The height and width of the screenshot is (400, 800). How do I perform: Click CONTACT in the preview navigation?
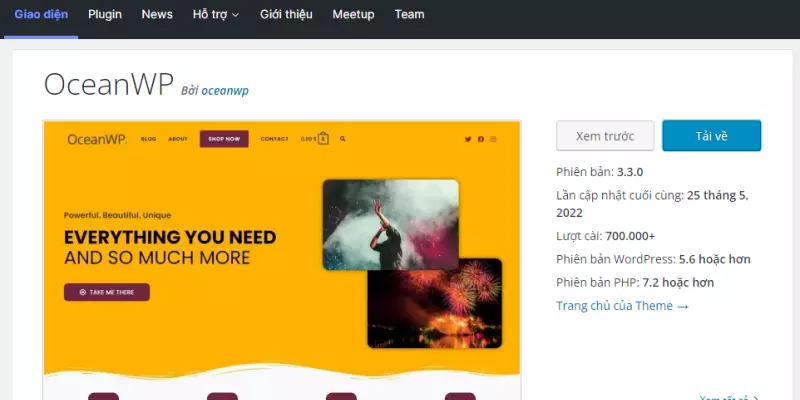274,139
